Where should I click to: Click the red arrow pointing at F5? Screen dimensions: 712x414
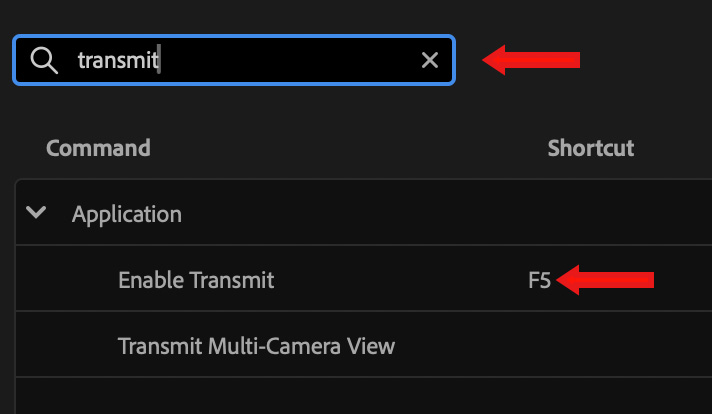[606, 280]
